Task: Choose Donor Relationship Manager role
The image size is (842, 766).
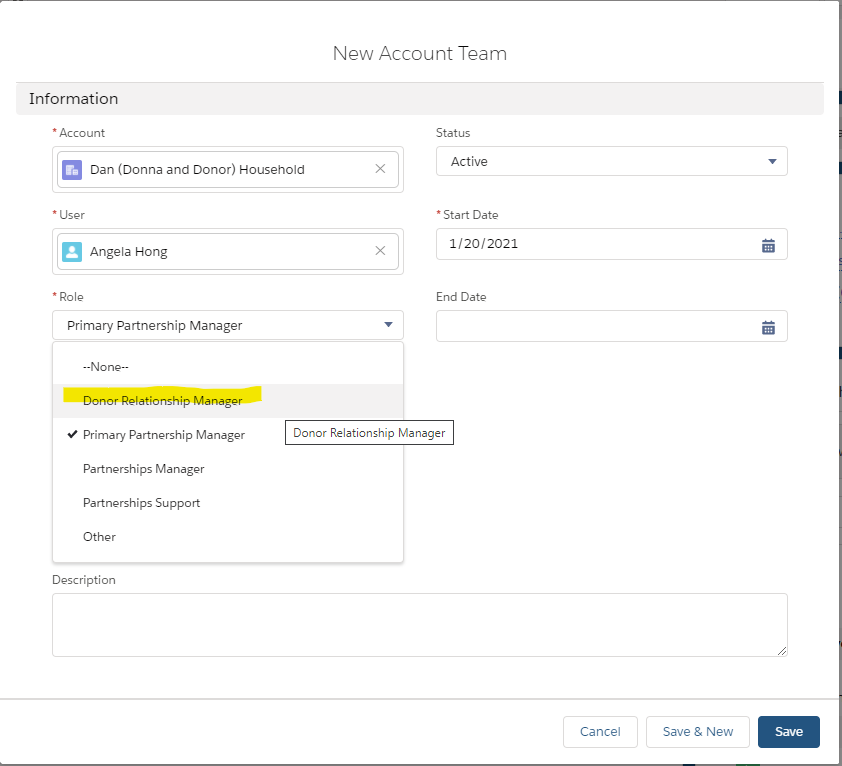Action: pyautogui.click(x=228, y=401)
